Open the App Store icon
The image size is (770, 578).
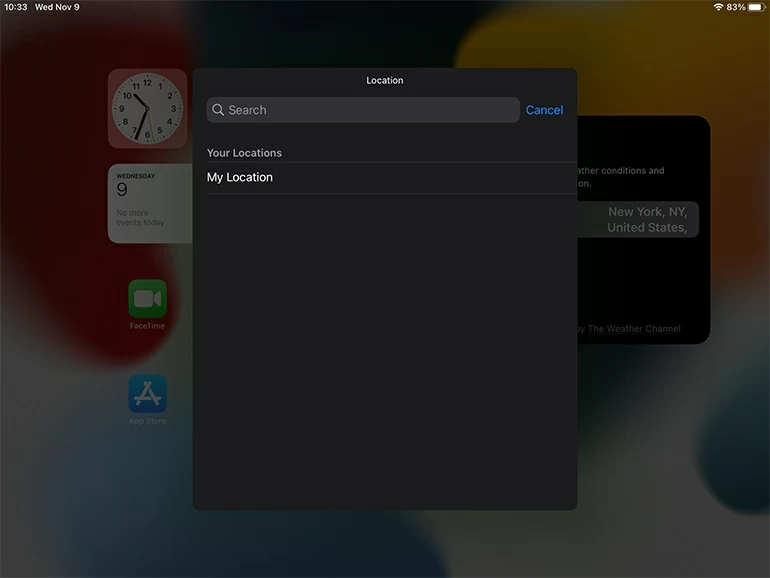tap(147, 394)
